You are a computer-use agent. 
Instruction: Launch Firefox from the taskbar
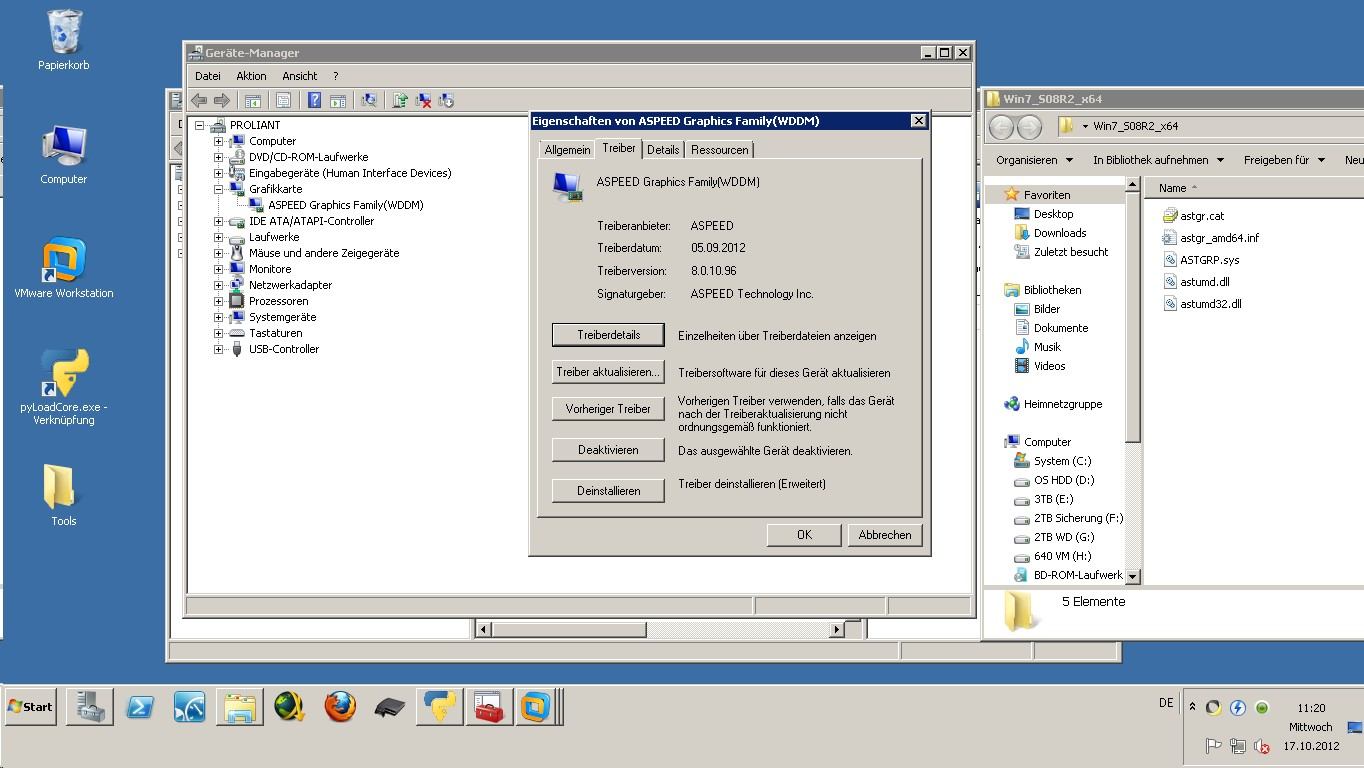(x=340, y=707)
